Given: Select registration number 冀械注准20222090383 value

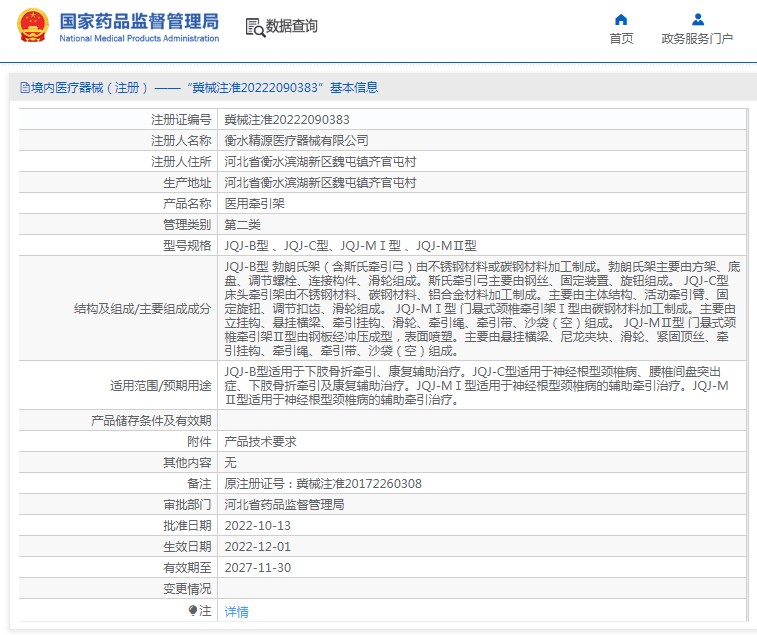Looking at the screenshot, I should coord(287,119).
